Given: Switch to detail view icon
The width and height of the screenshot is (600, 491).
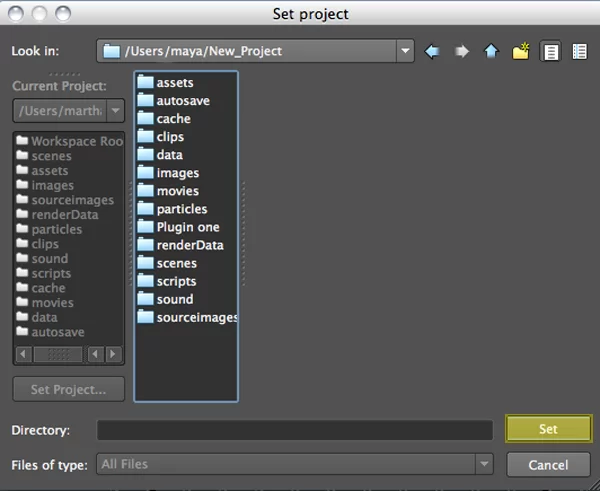Looking at the screenshot, I should [579, 51].
